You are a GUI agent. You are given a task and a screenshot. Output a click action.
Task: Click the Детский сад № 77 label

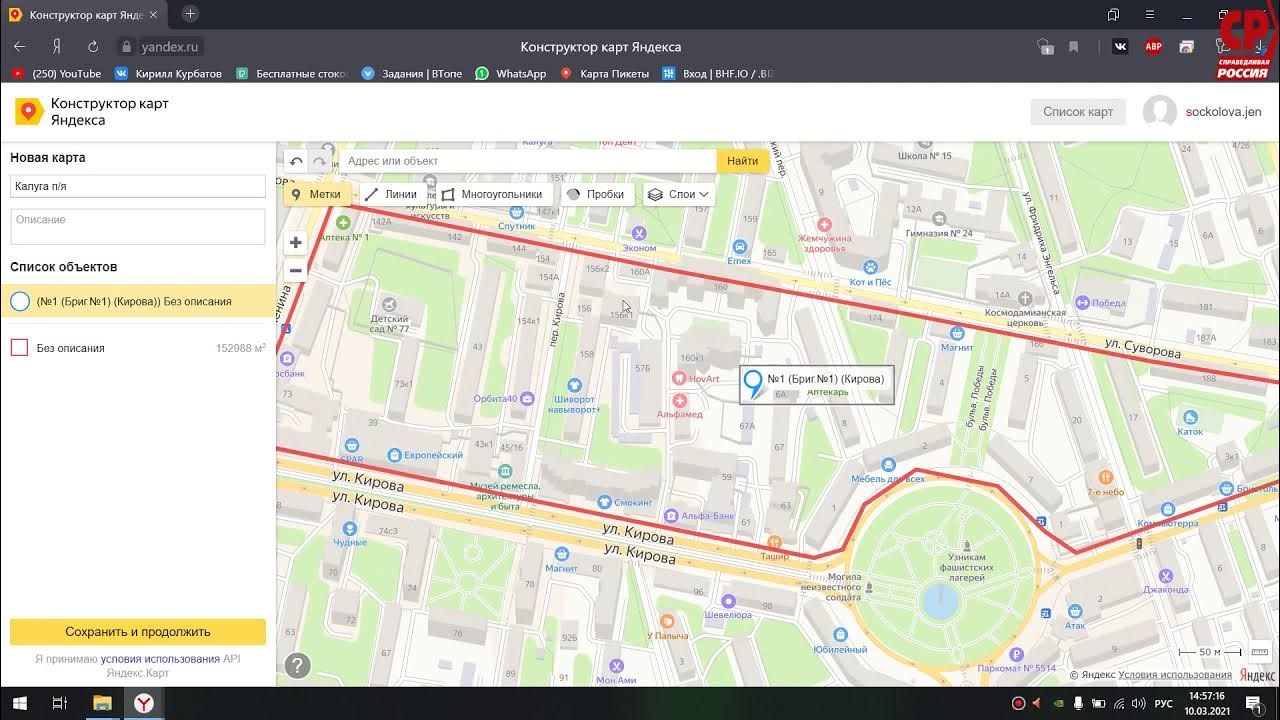point(390,323)
